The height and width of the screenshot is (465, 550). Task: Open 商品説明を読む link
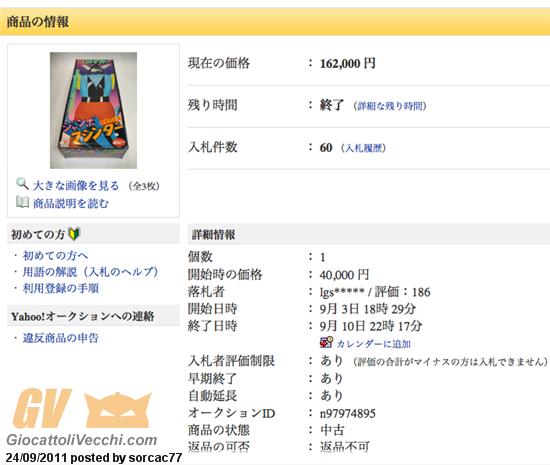[71, 203]
